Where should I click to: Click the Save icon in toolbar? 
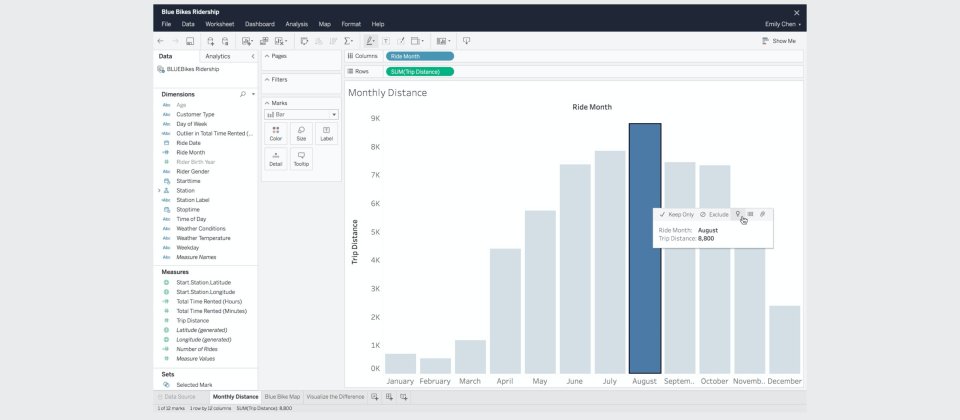(x=190, y=41)
